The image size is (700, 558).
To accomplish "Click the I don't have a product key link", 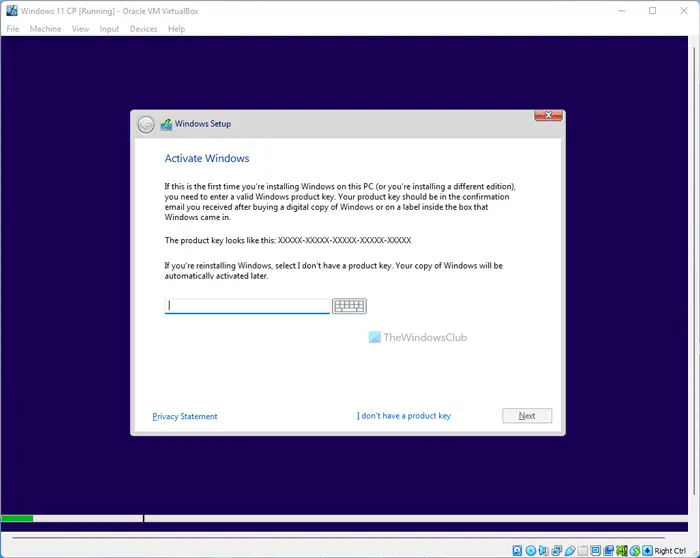I will click(x=404, y=416).
